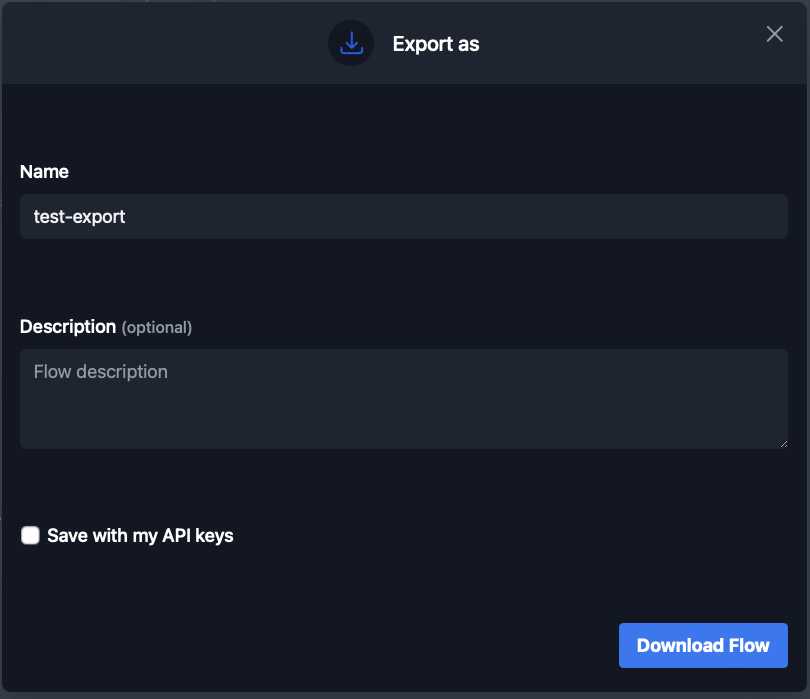Click the resize grip on the description box

[x=784, y=443]
